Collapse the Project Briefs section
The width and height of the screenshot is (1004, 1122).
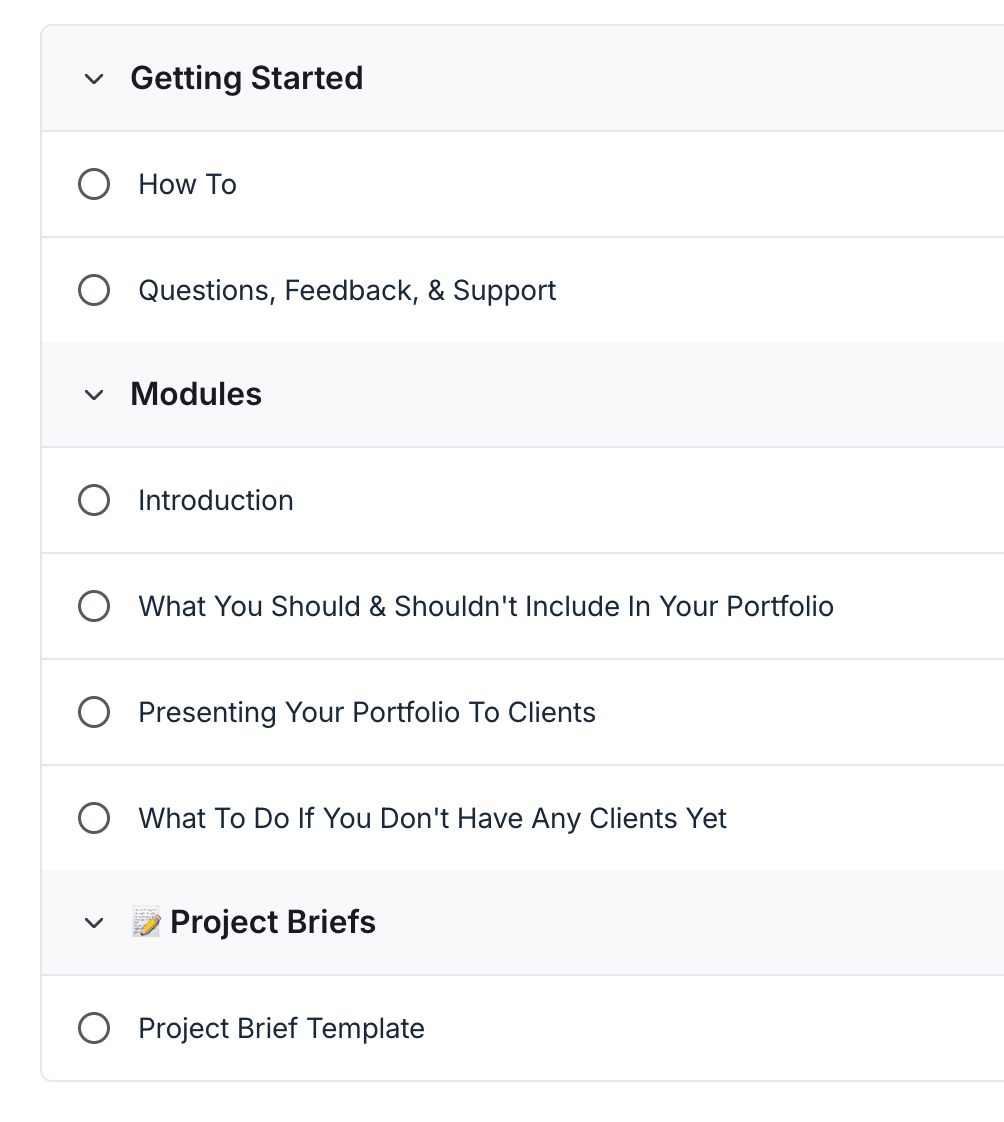(93, 921)
